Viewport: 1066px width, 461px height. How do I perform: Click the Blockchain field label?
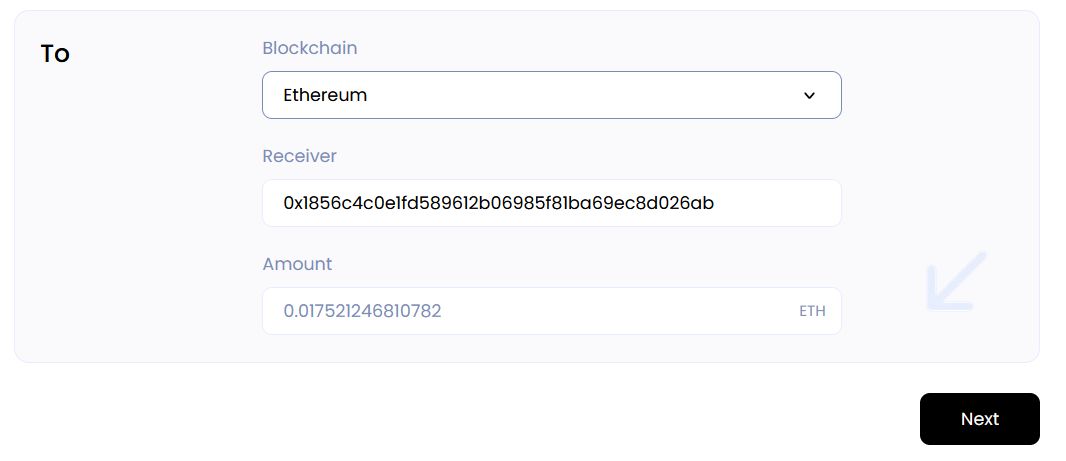[309, 48]
